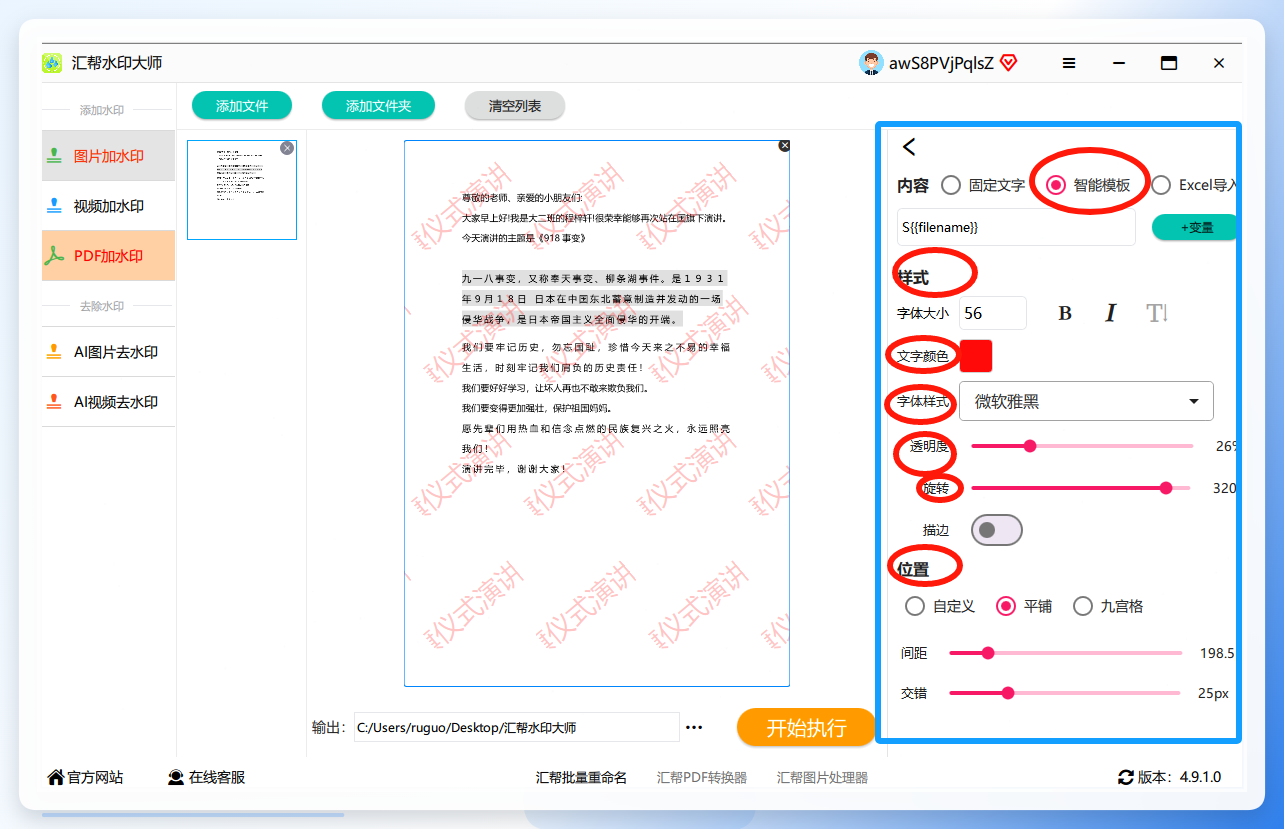Open the 微软雅黑 font dropdown
Image resolution: width=1284 pixels, height=829 pixels.
pos(1086,401)
